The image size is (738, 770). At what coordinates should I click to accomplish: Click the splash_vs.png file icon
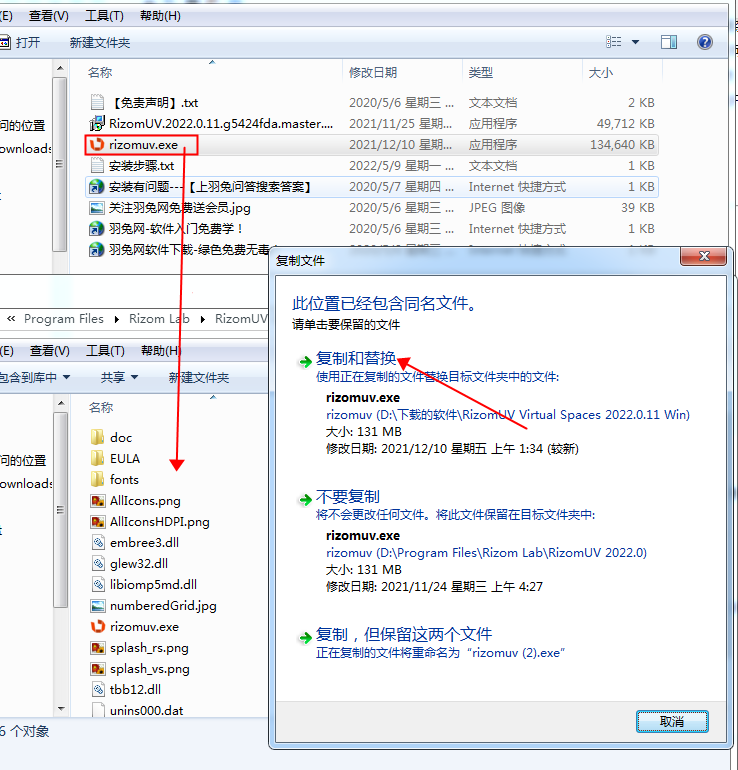[98, 669]
